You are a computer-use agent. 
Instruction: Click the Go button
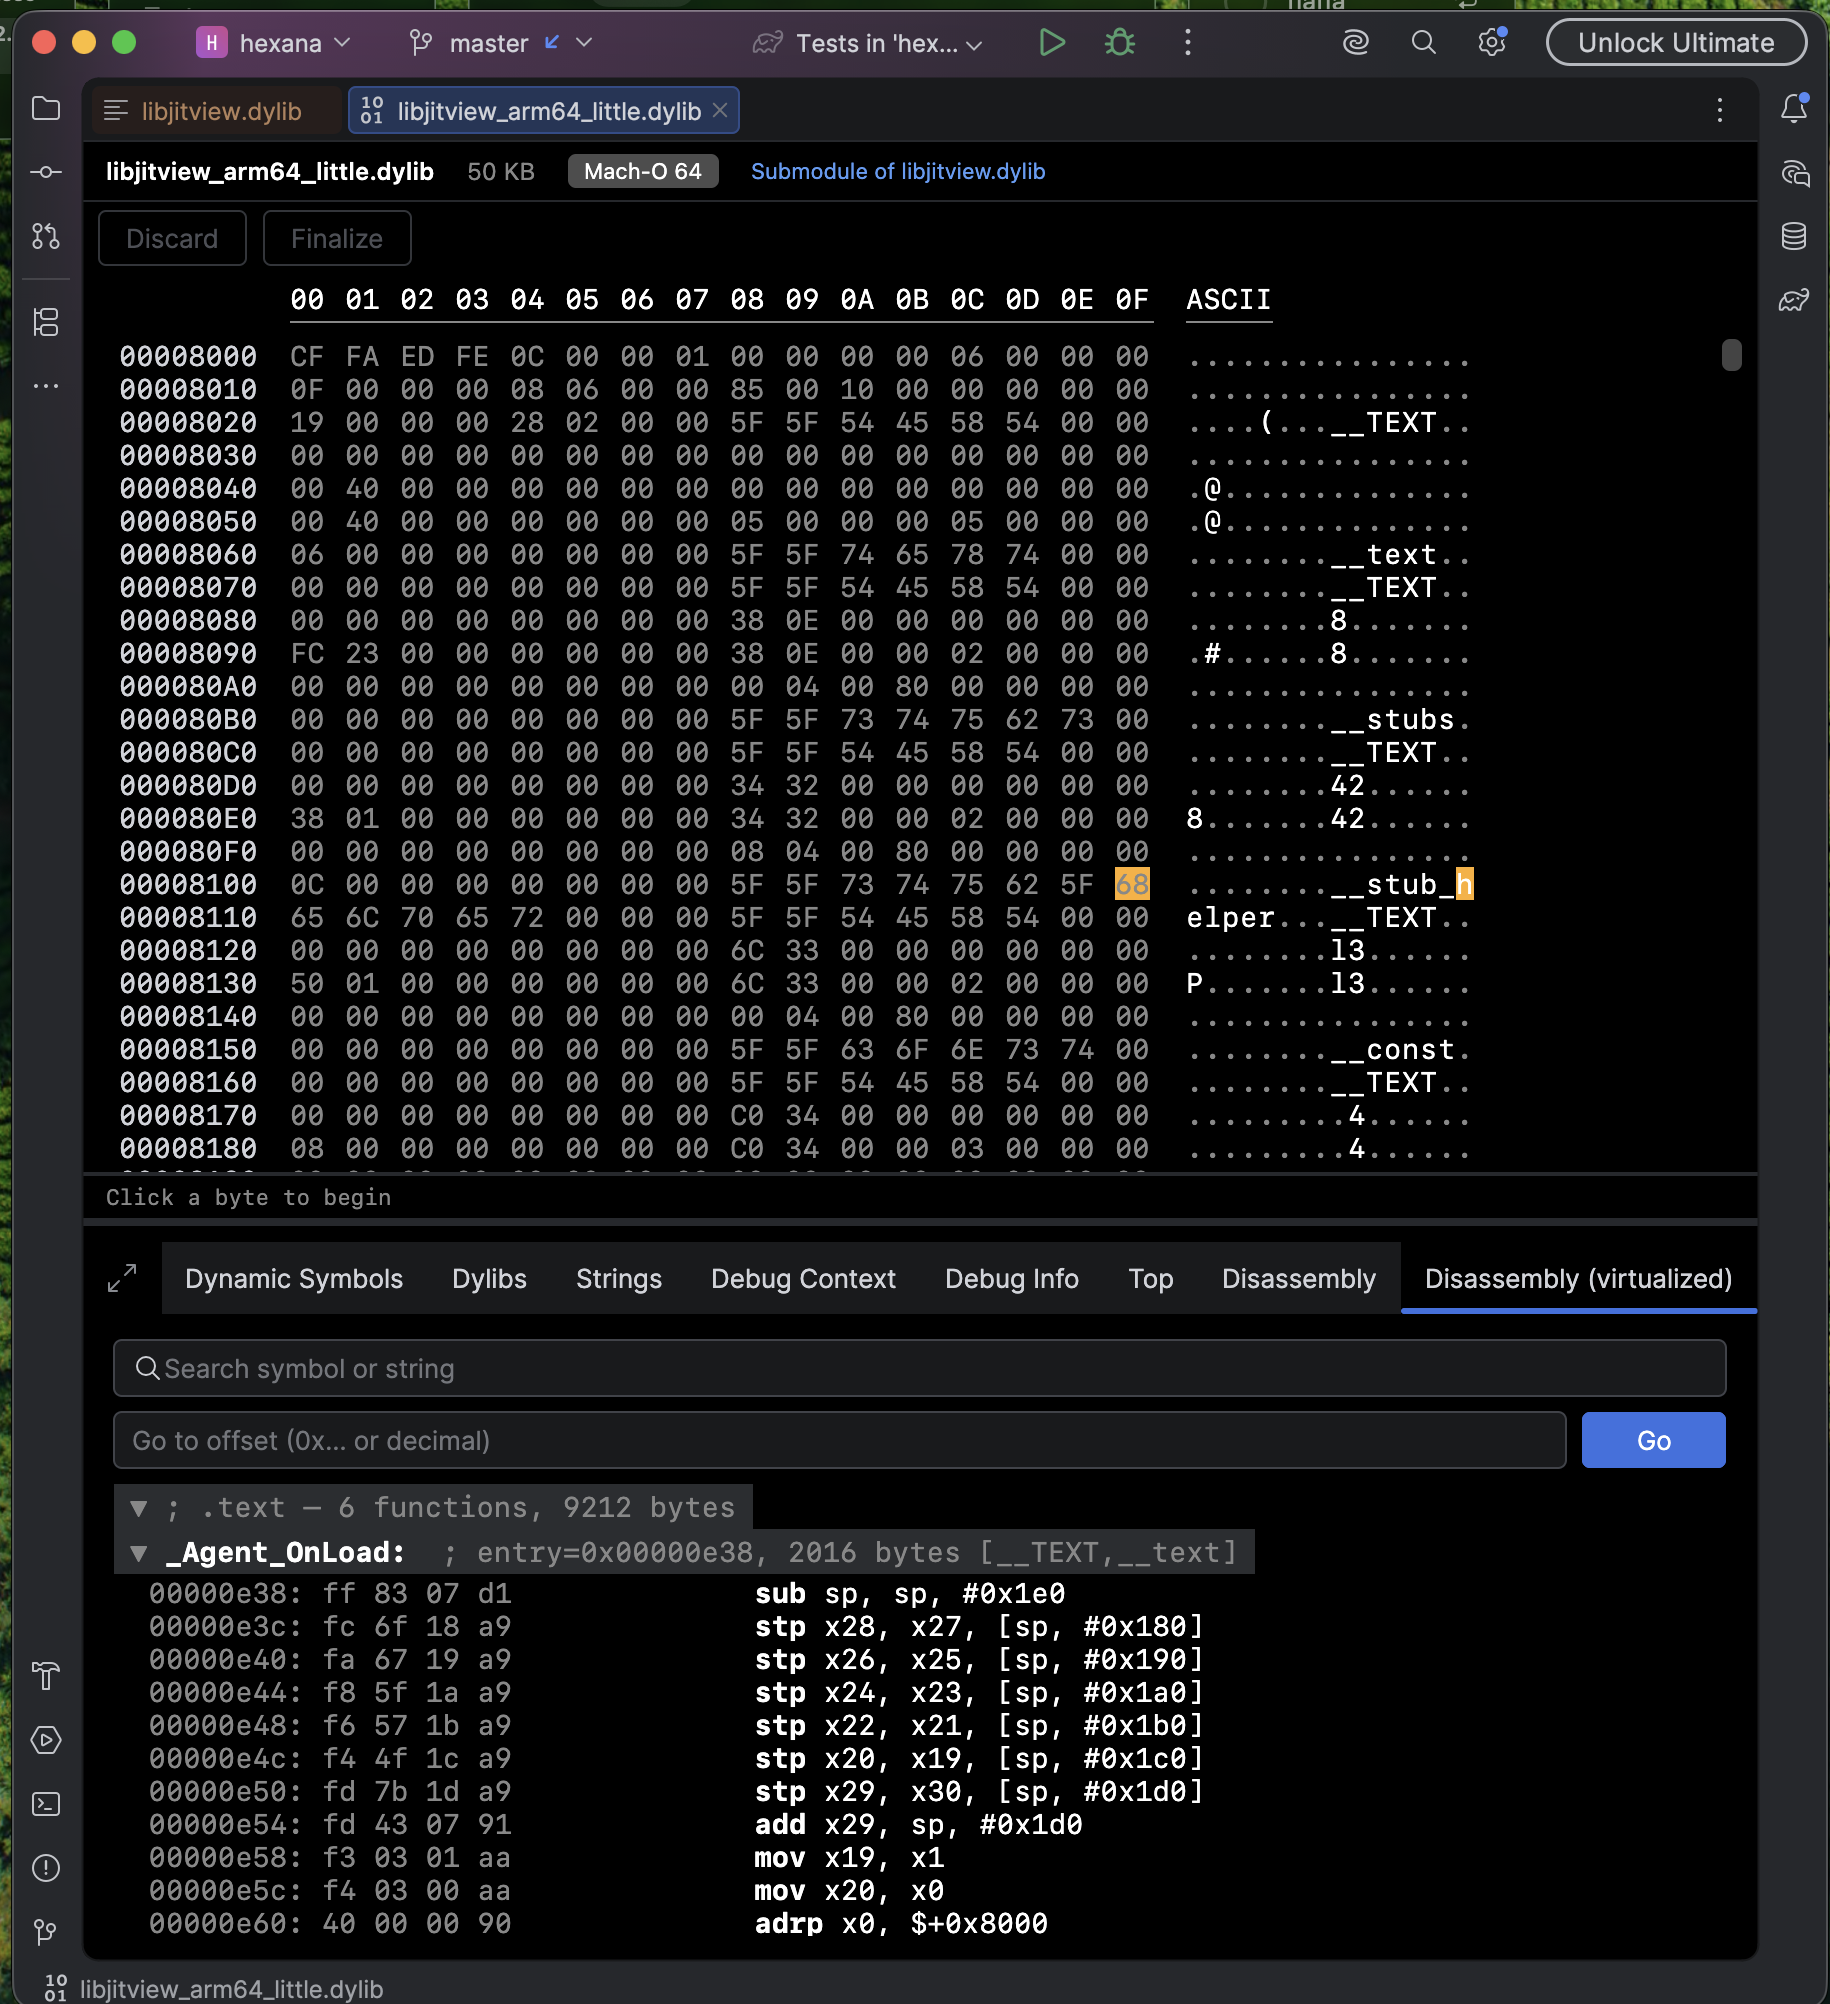(1653, 1440)
